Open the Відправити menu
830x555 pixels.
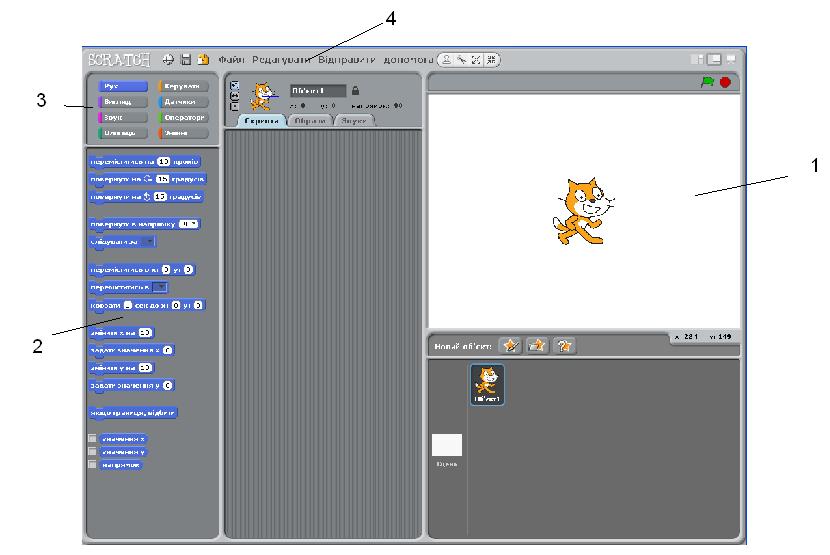click(x=347, y=60)
